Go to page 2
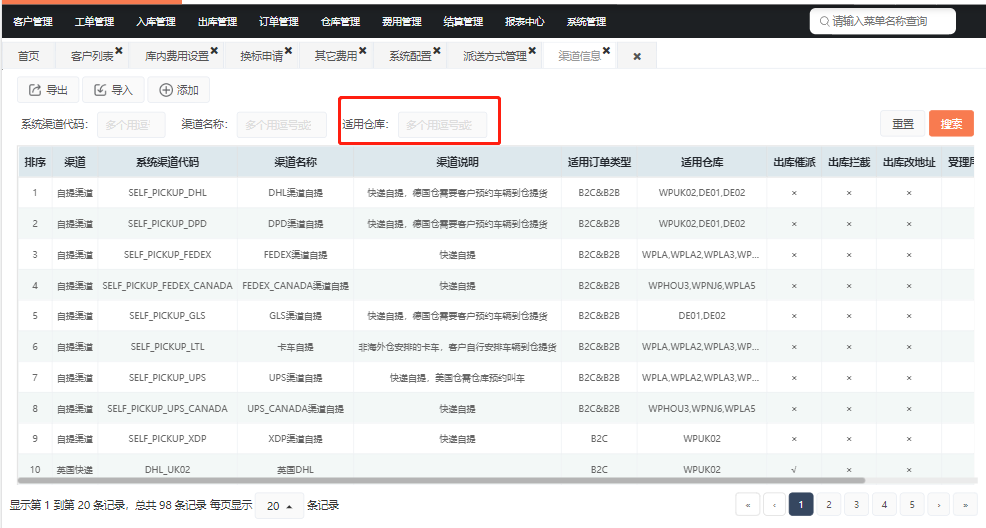 pyautogui.click(x=829, y=504)
